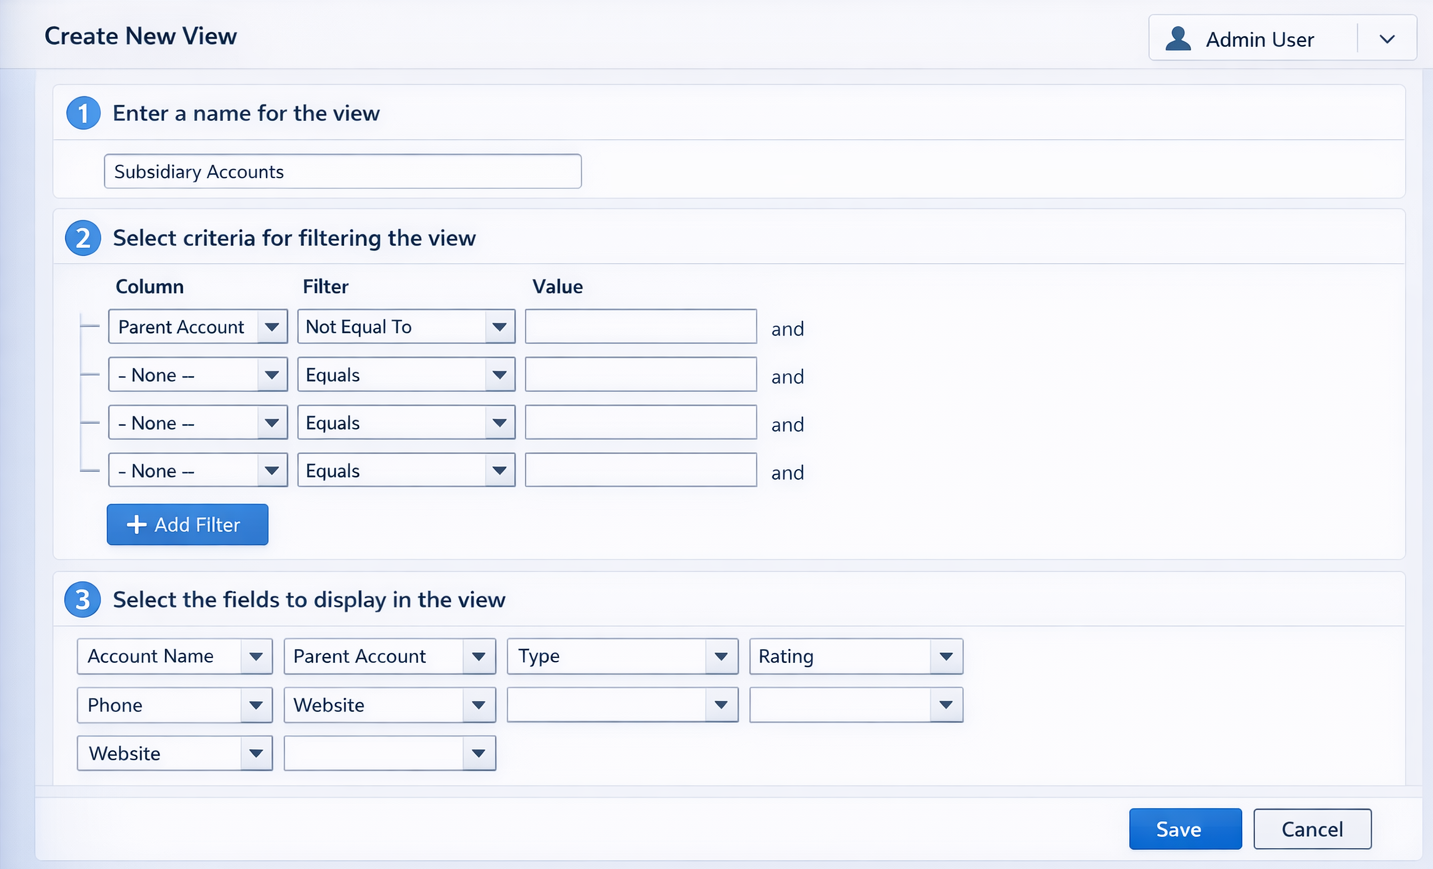Image resolution: width=1433 pixels, height=869 pixels.
Task: Cancel view creation
Action: [1312, 829]
